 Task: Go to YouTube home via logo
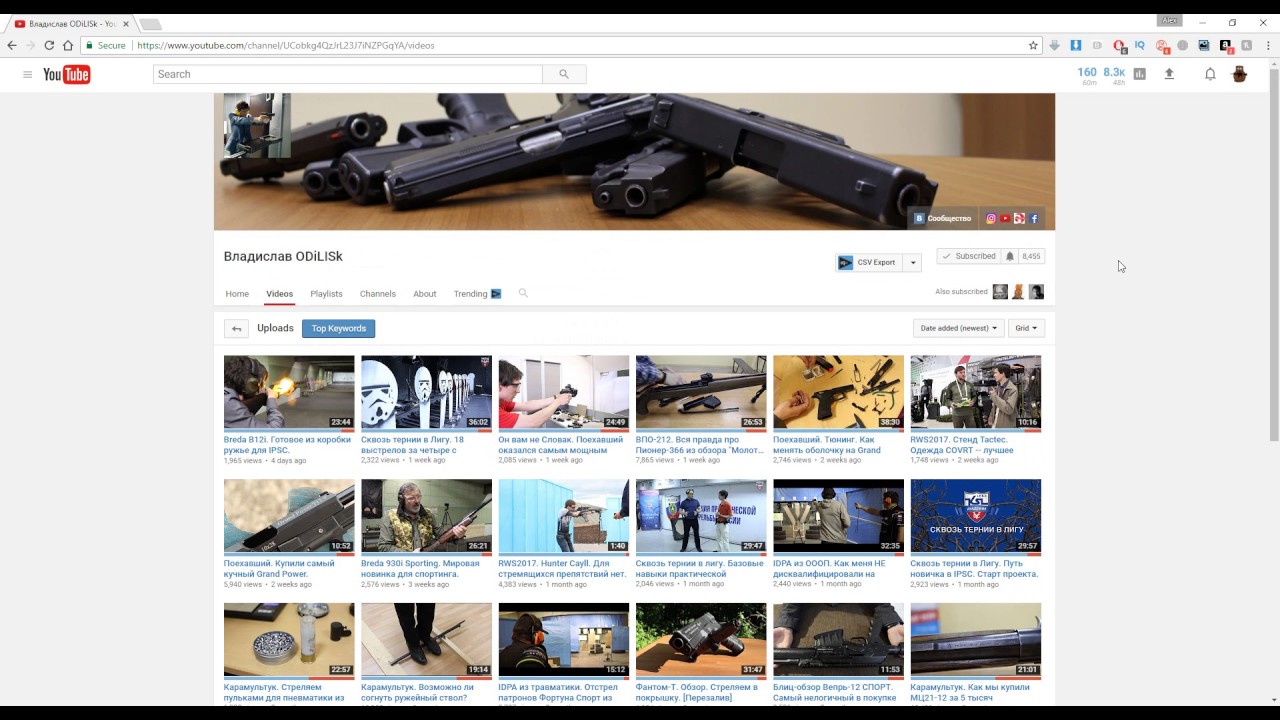click(67, 74)
